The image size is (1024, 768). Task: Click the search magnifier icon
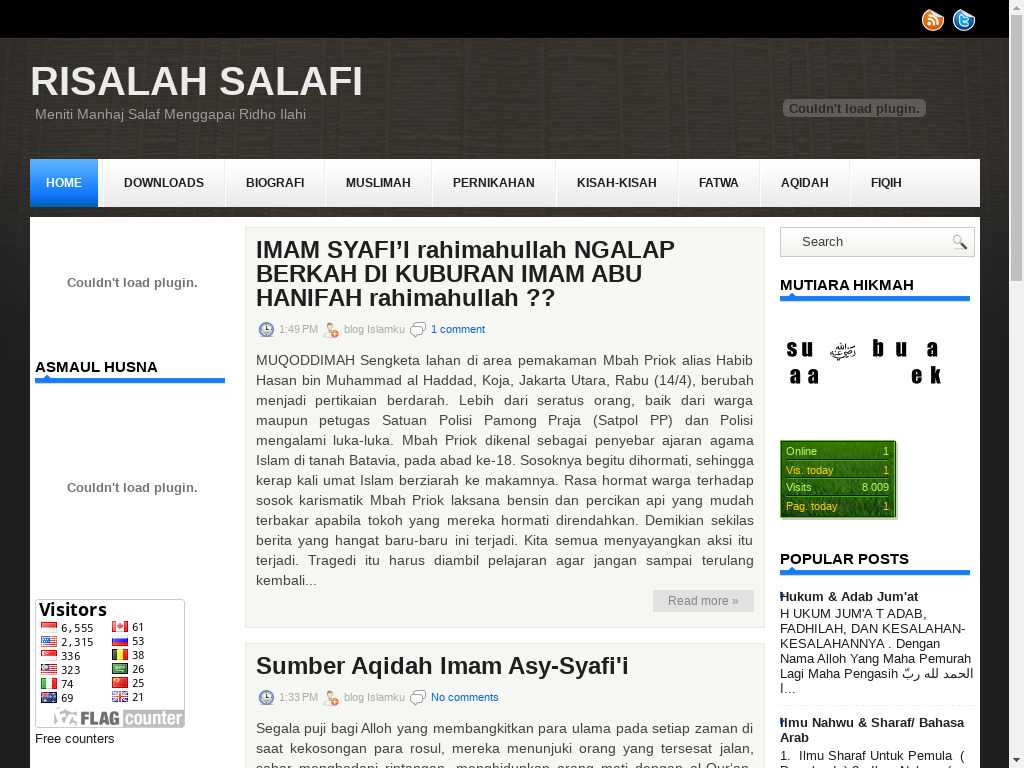click(959, 242)
